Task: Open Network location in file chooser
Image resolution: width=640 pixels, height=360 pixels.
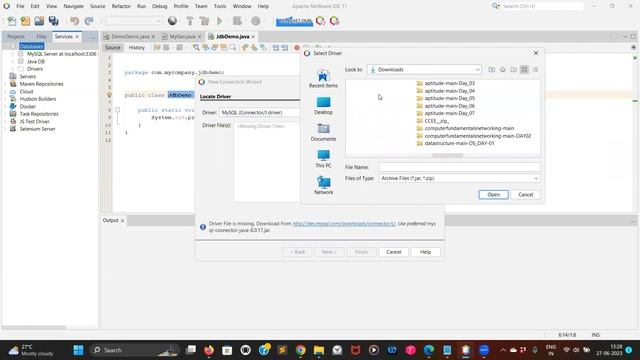Action: (323, 185)
